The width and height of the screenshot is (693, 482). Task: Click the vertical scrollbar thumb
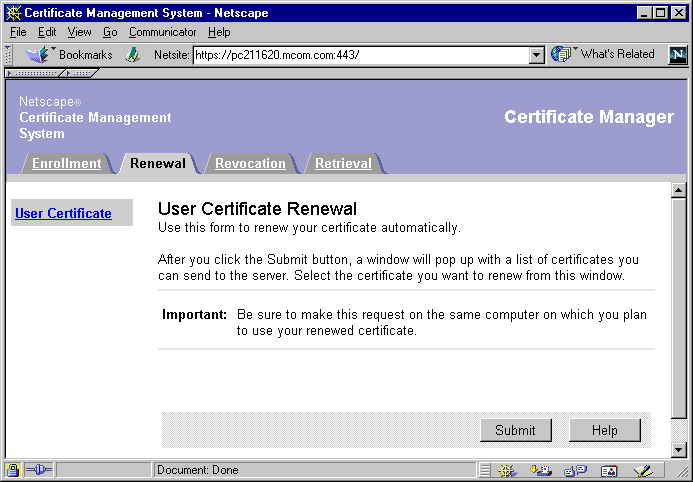pos(678,308)
